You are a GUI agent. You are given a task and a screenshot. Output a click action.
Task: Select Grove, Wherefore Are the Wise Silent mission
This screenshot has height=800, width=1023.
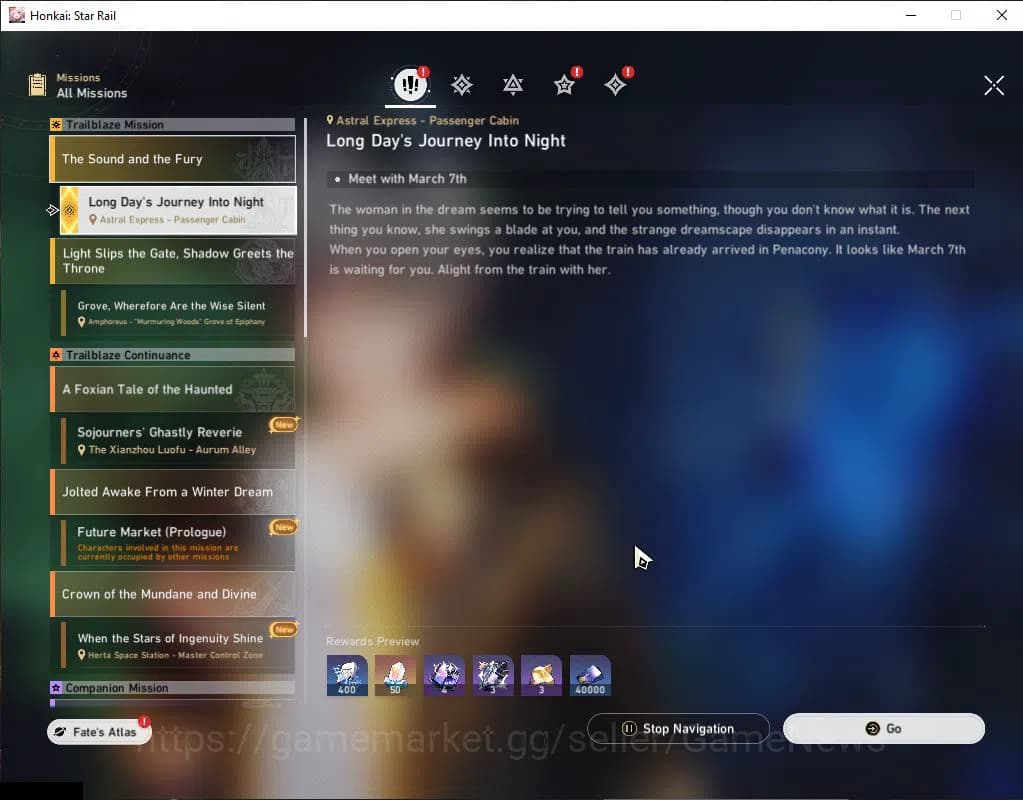tap(177, 313)
